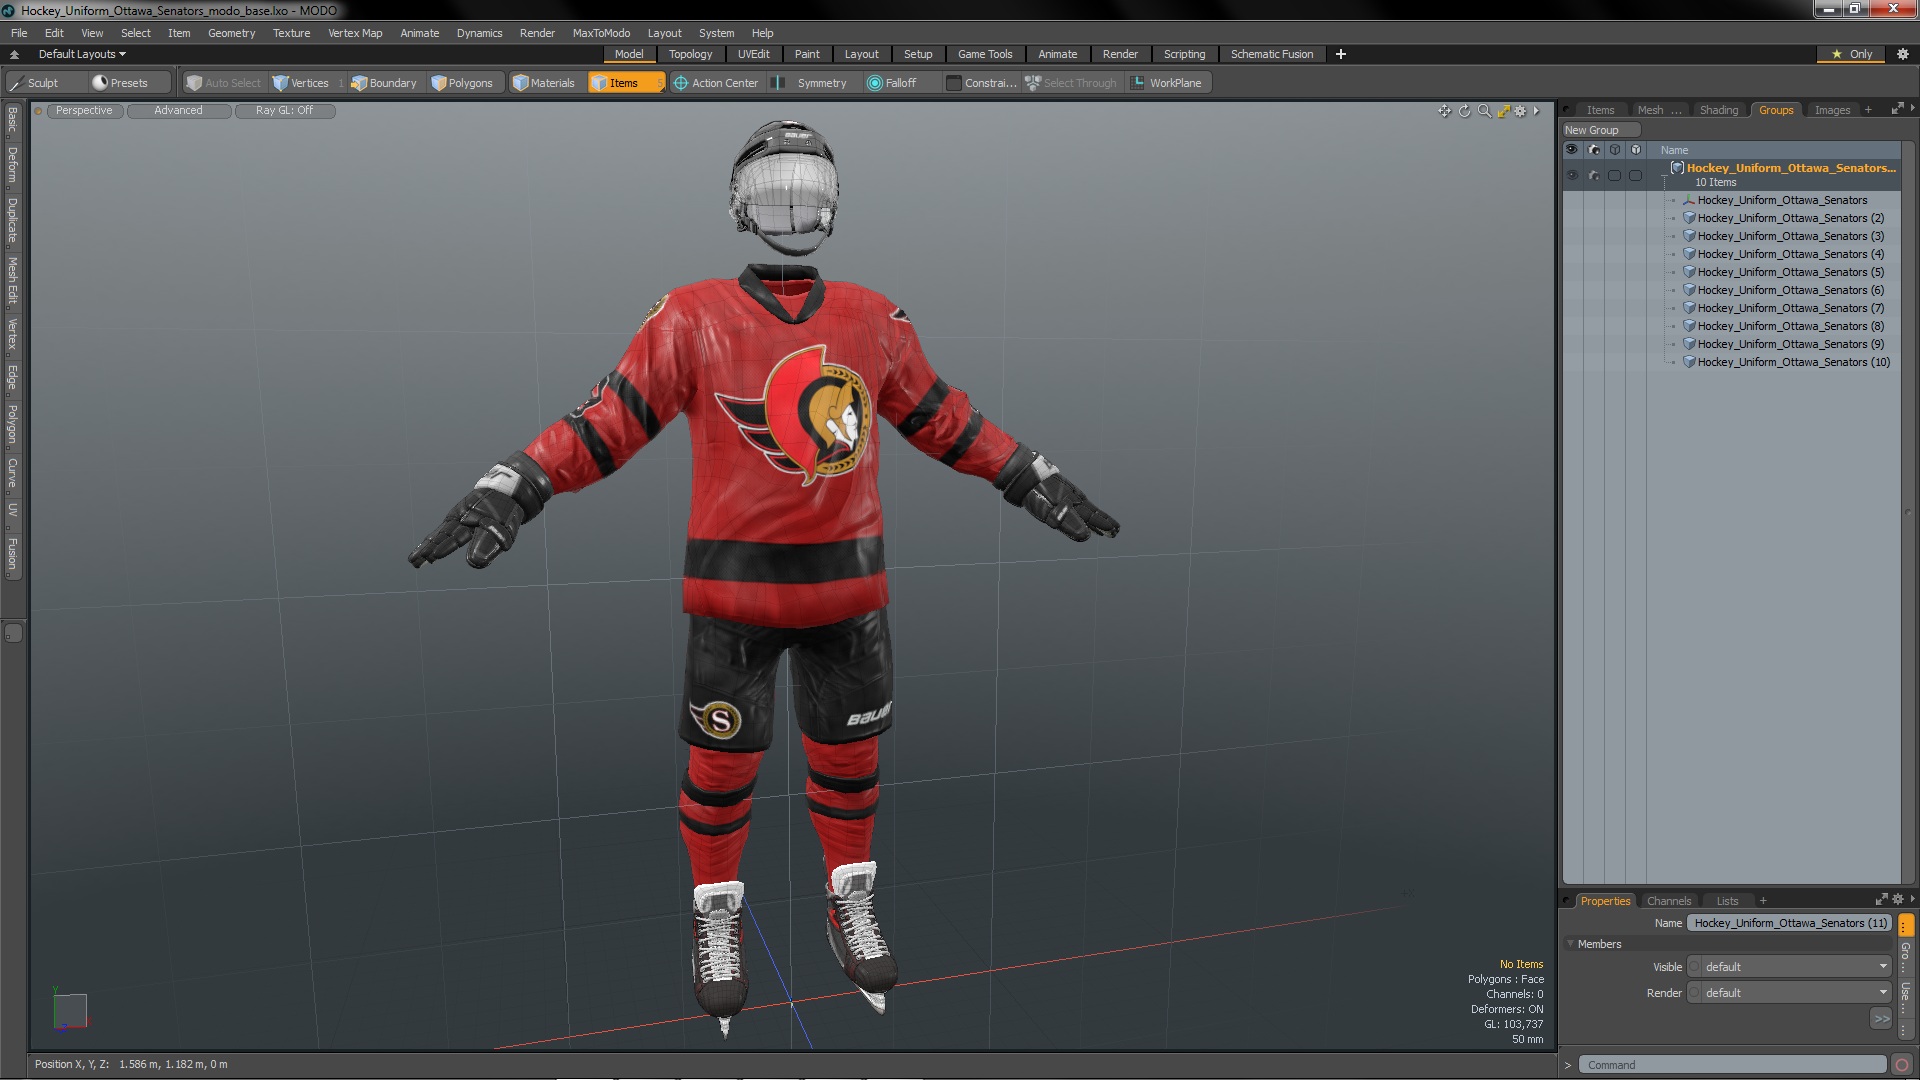The width and height of the screenshot is (1920, 1080).
Task: Add a new layout tab with plus
Action: pyautogui.click(x=1340, y=54)
